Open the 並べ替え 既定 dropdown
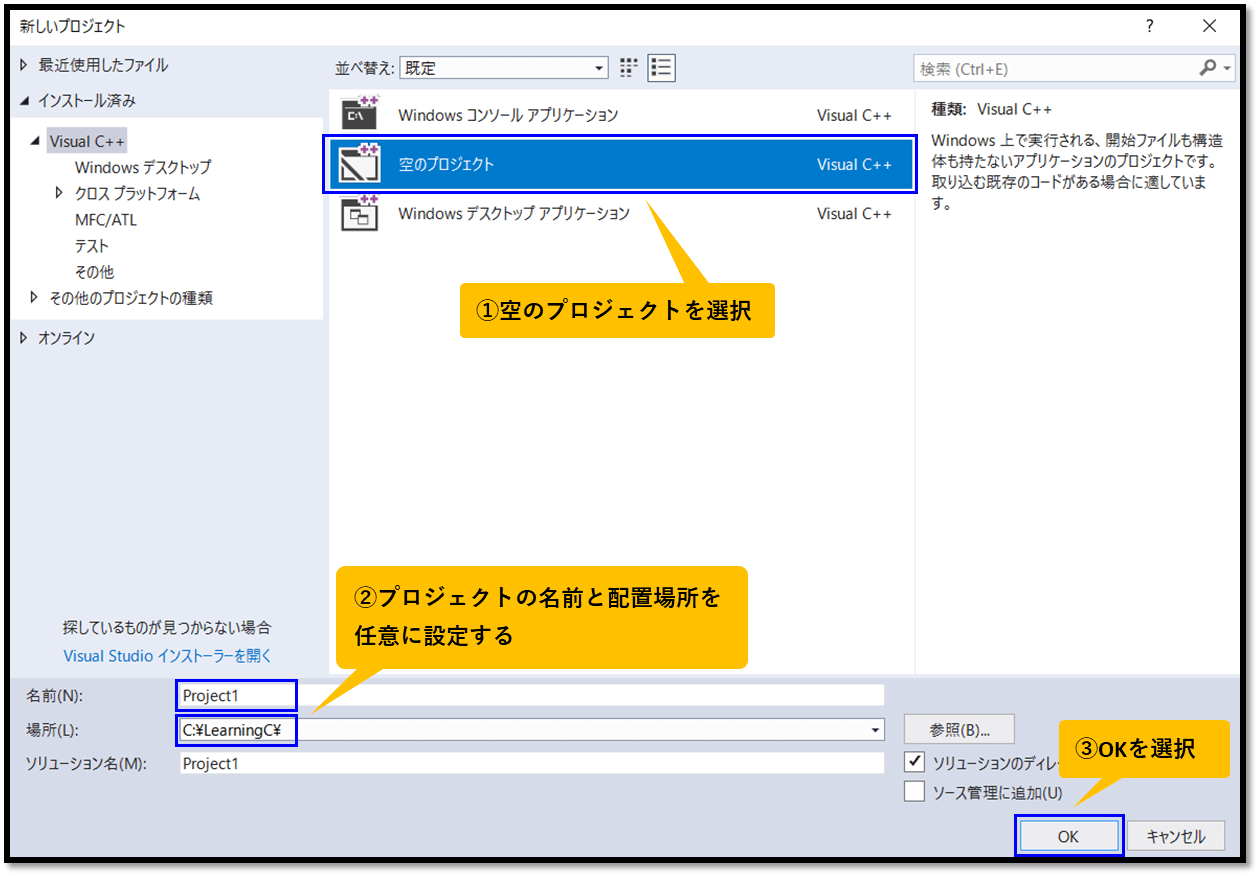 point(503,68)
